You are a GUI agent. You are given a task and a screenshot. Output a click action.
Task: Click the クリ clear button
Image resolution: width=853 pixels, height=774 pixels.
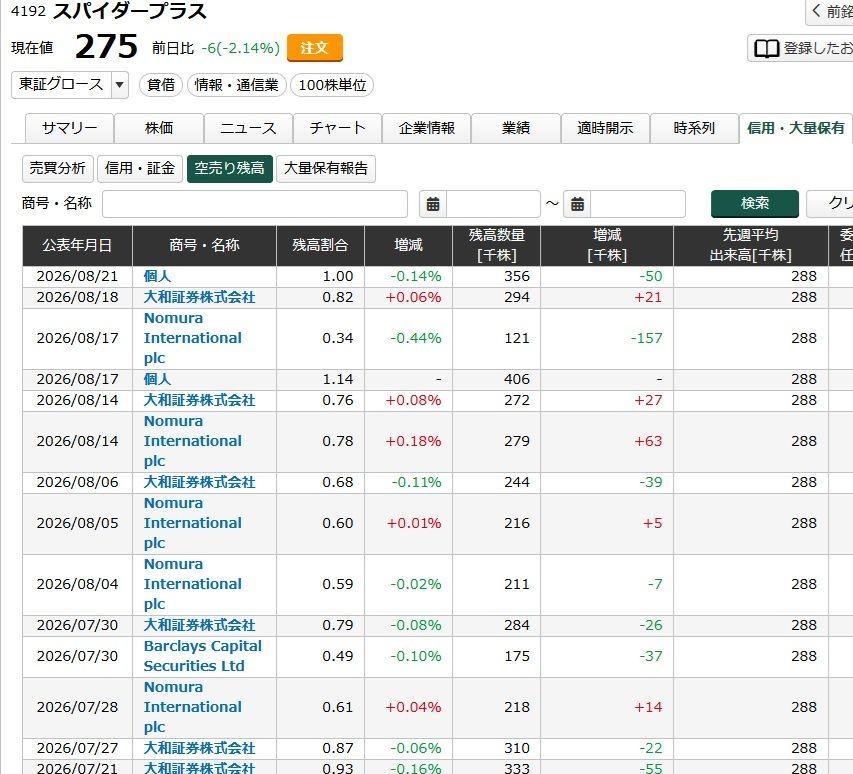click(x=830, y=204)
